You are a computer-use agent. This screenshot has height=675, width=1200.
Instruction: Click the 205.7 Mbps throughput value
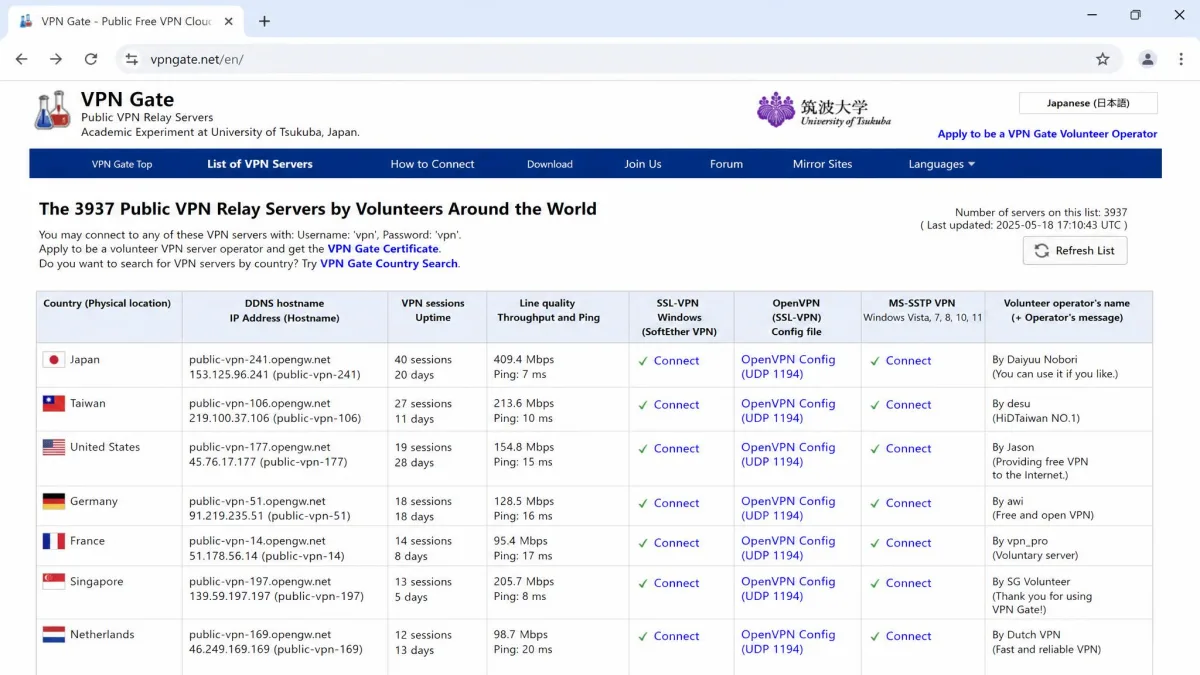[523, 582]
